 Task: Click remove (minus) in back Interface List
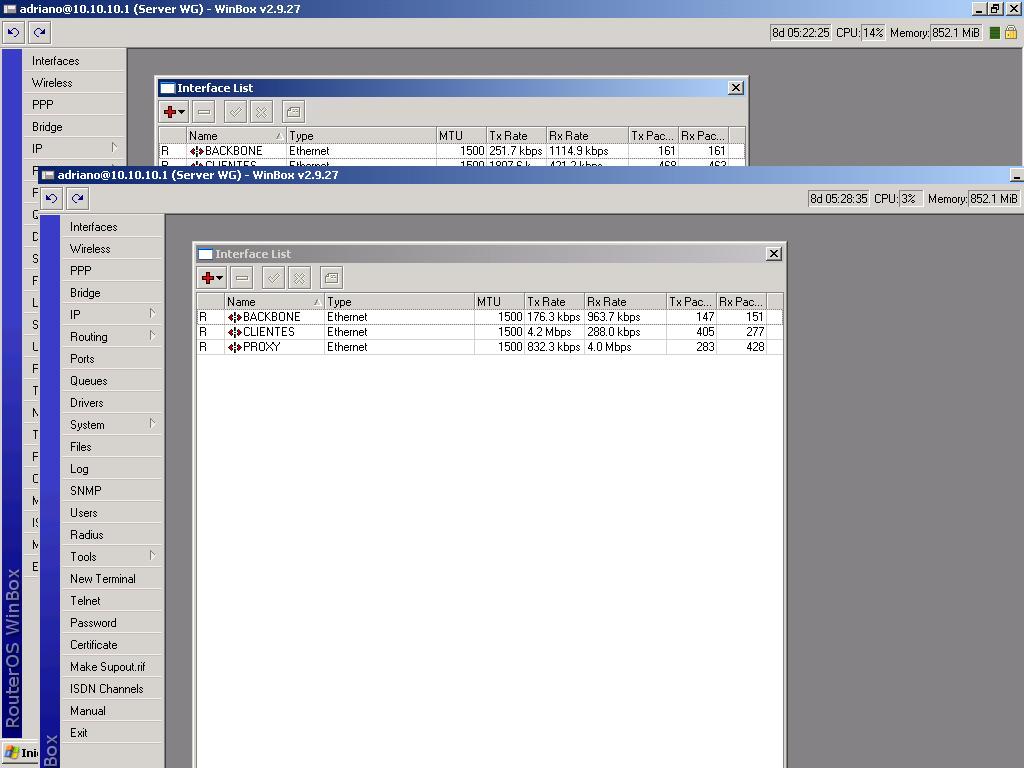204,112
